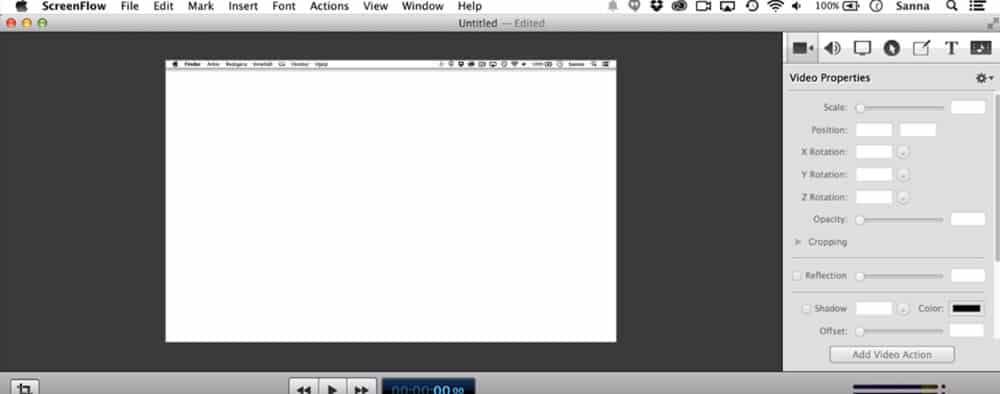Open the Media Library icon

pos(980,48)
